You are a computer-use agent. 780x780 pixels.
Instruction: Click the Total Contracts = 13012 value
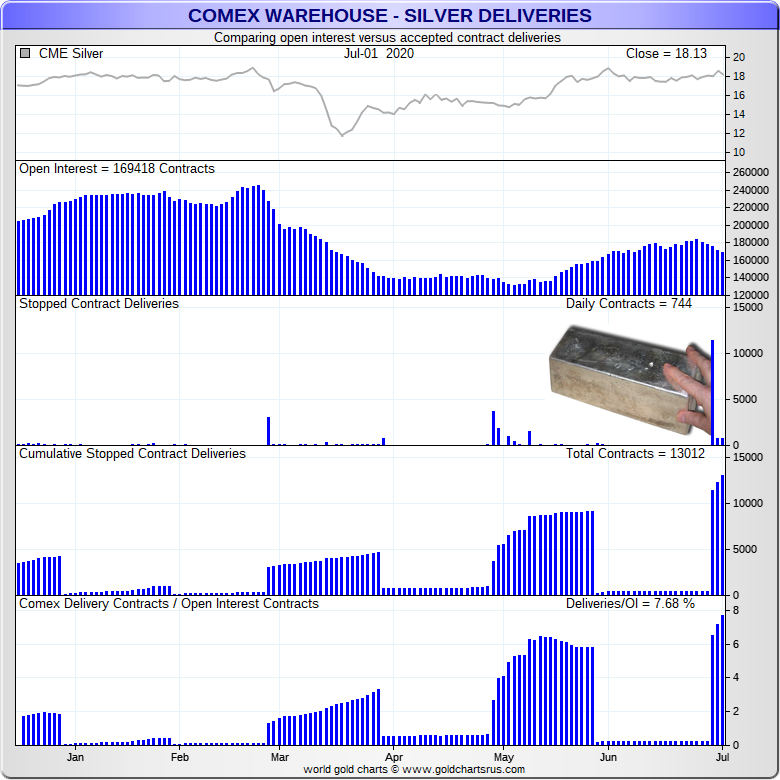point(635,454)
